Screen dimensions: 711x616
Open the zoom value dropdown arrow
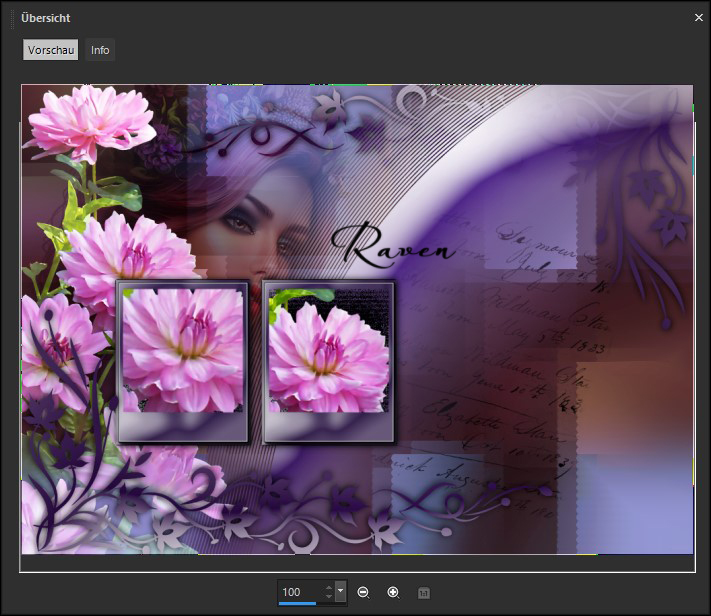pyautogui.click(x=341, y=592)
